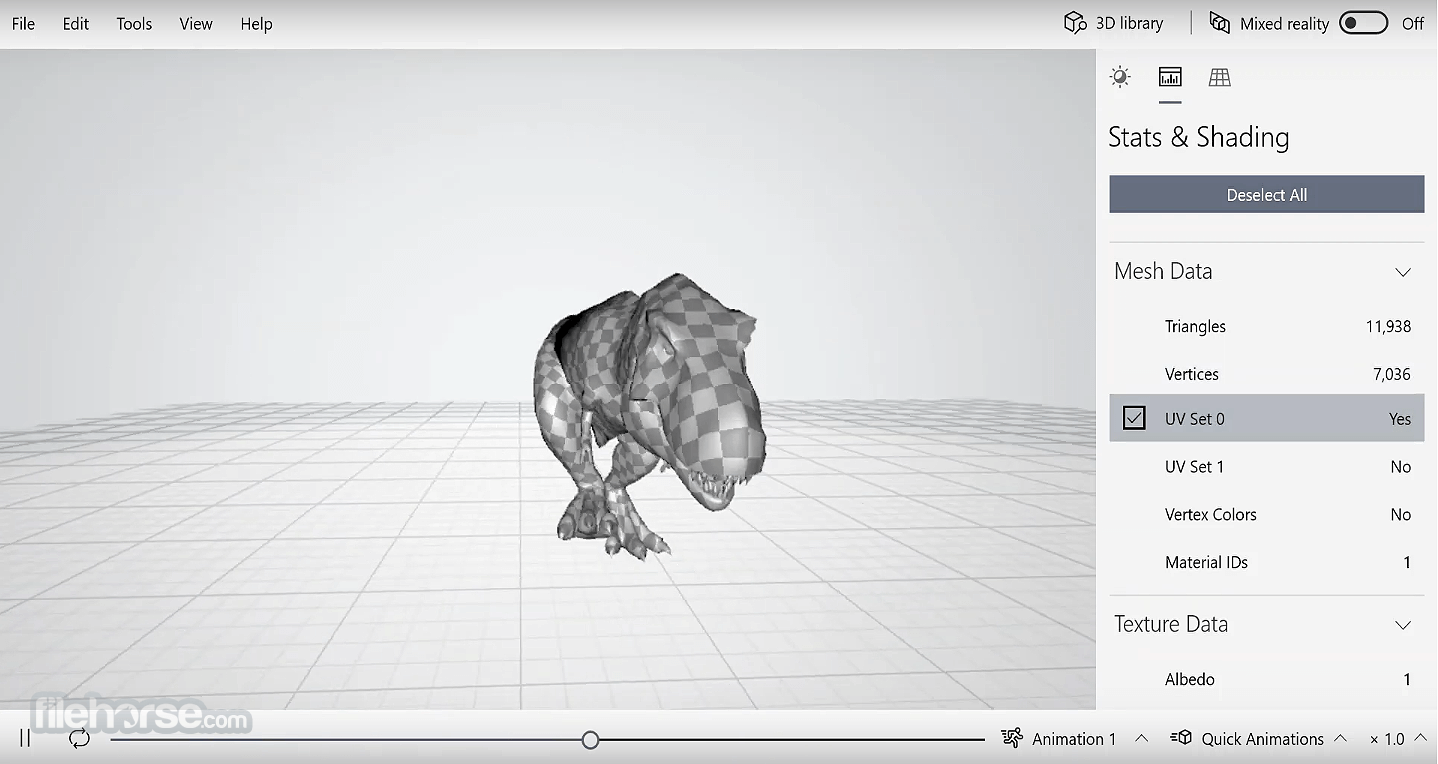Click the Mixed reality icon

[1219, 23]
